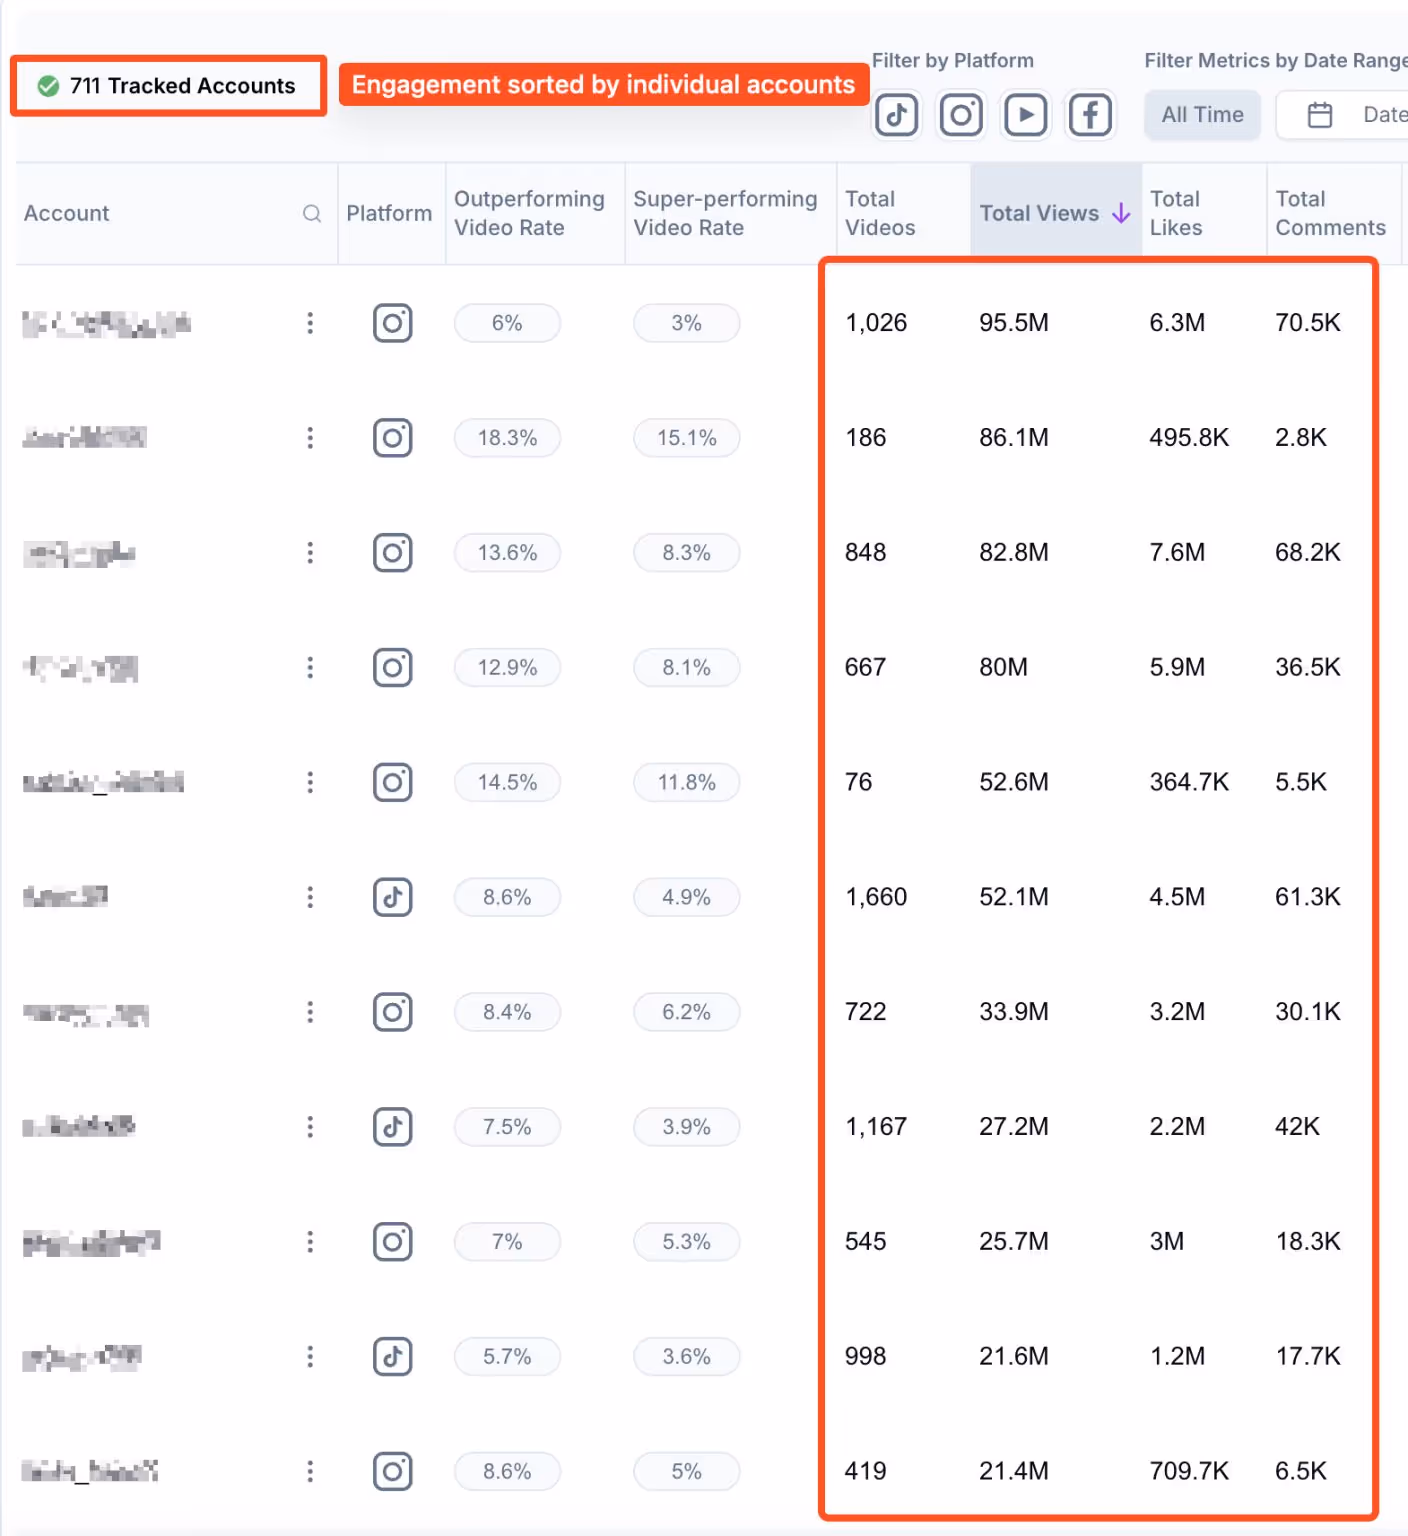
Task: Click Instagram icon in 419 videos row
Action: [x=393, y=1471]
